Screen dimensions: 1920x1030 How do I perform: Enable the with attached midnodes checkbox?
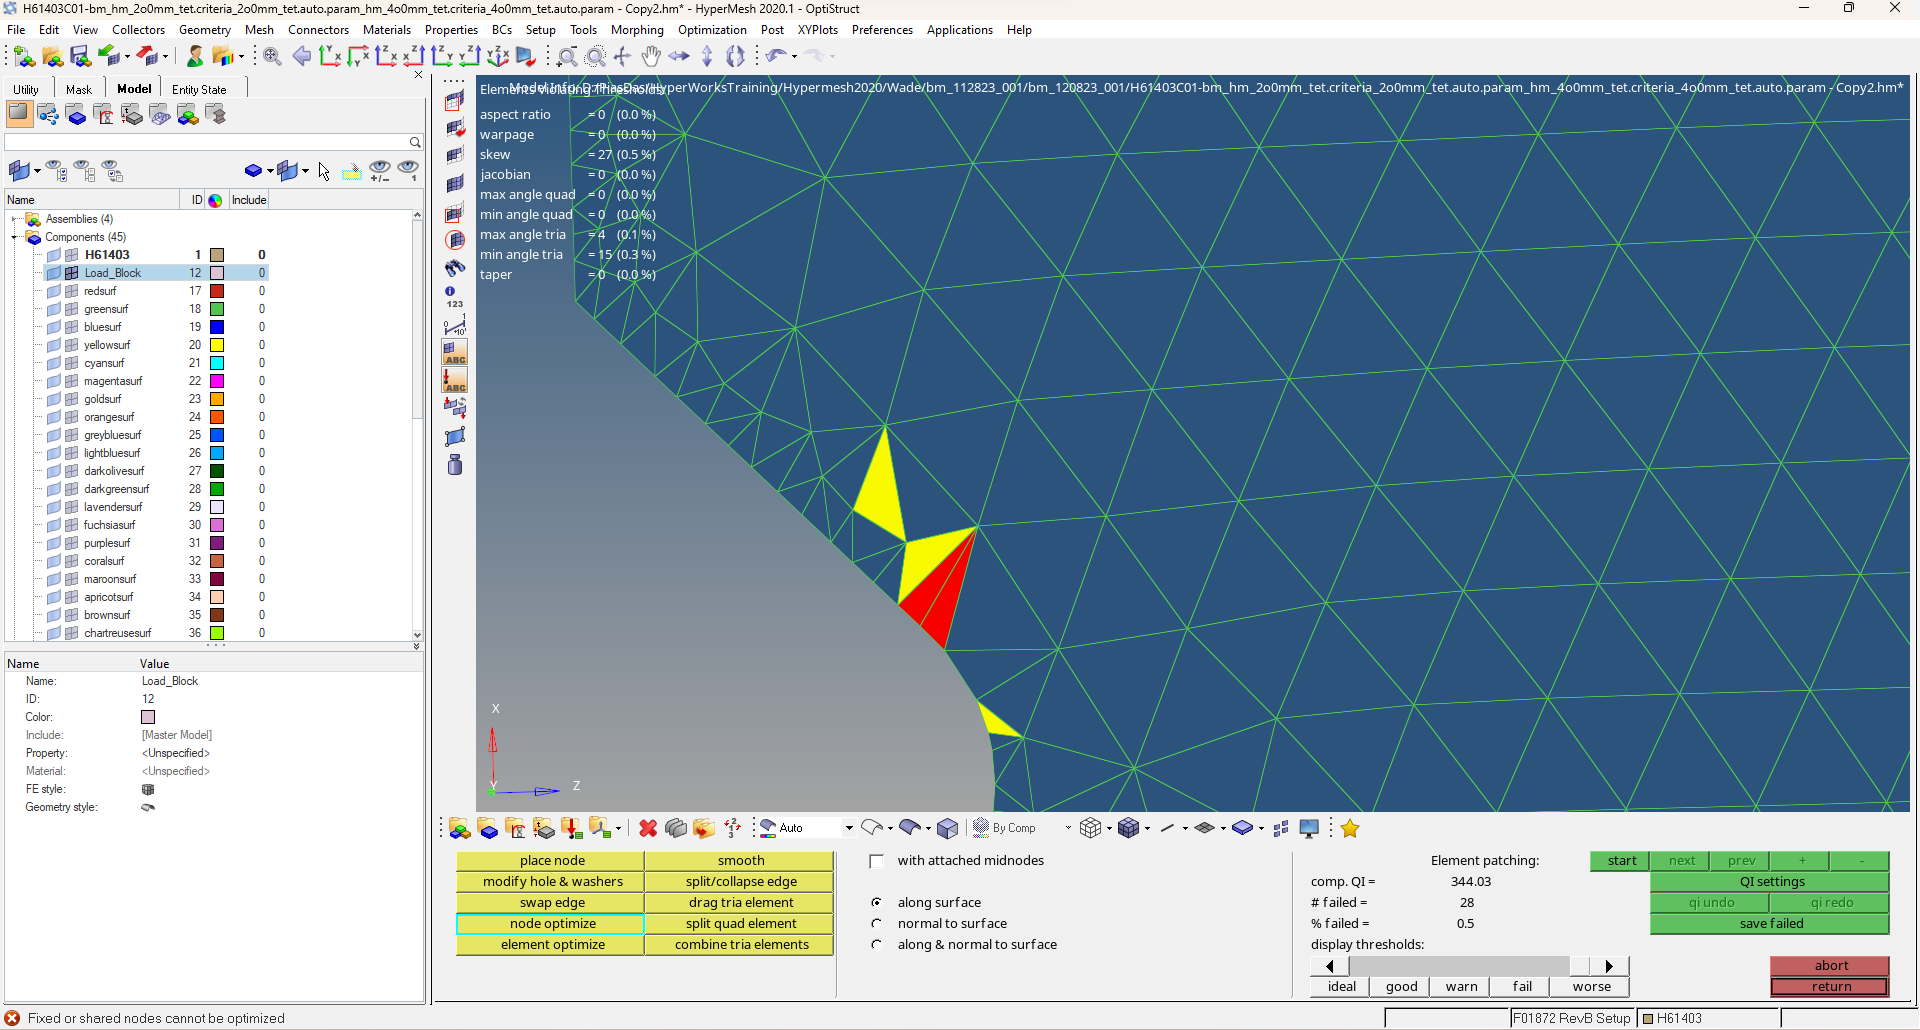click(877, 861)
